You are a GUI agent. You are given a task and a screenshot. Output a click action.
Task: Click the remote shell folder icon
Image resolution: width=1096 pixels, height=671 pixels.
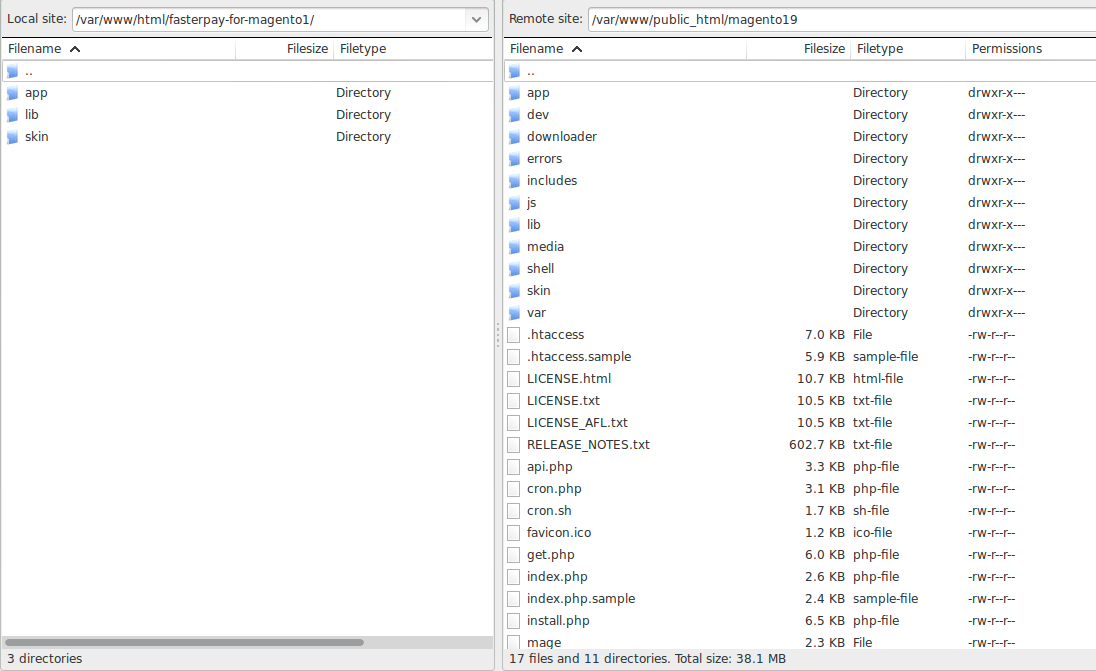point(514,269)
